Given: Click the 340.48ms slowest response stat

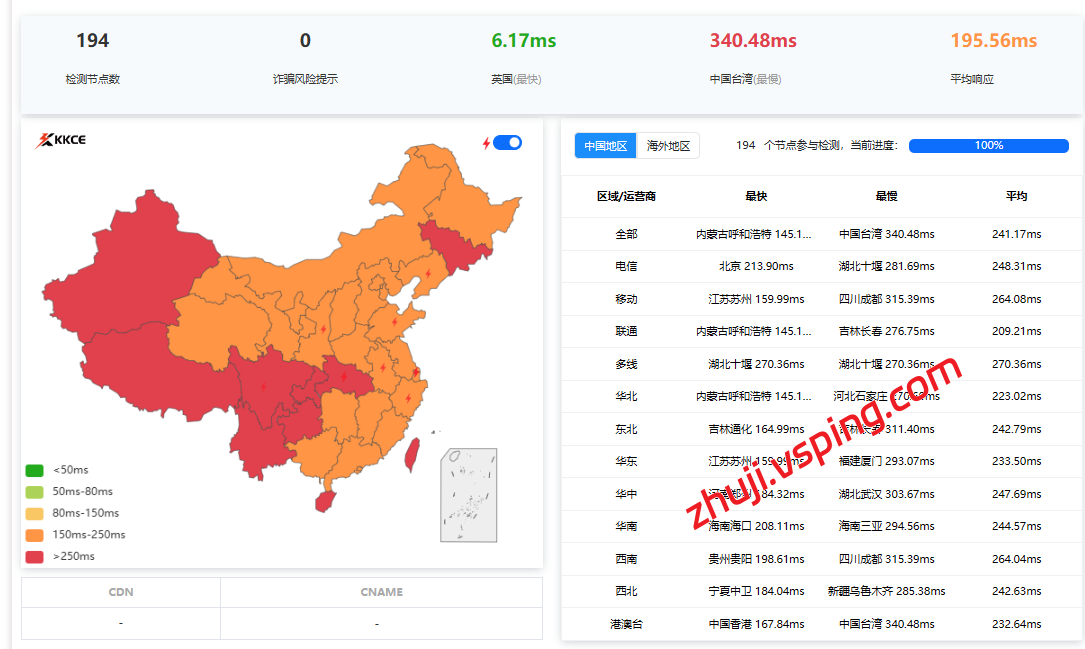Looking at the screenshot, I should coord(753,41).
